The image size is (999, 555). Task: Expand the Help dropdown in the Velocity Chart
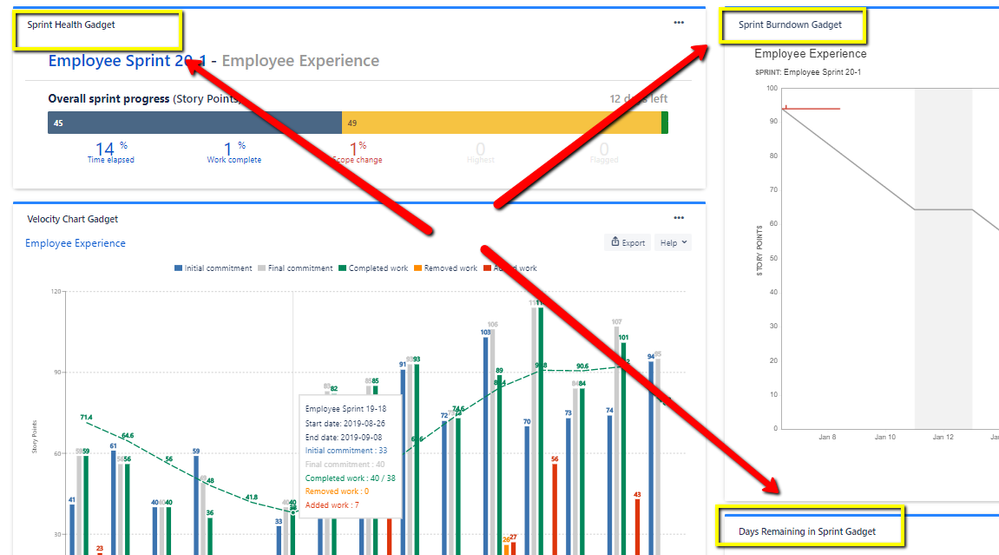673,242
